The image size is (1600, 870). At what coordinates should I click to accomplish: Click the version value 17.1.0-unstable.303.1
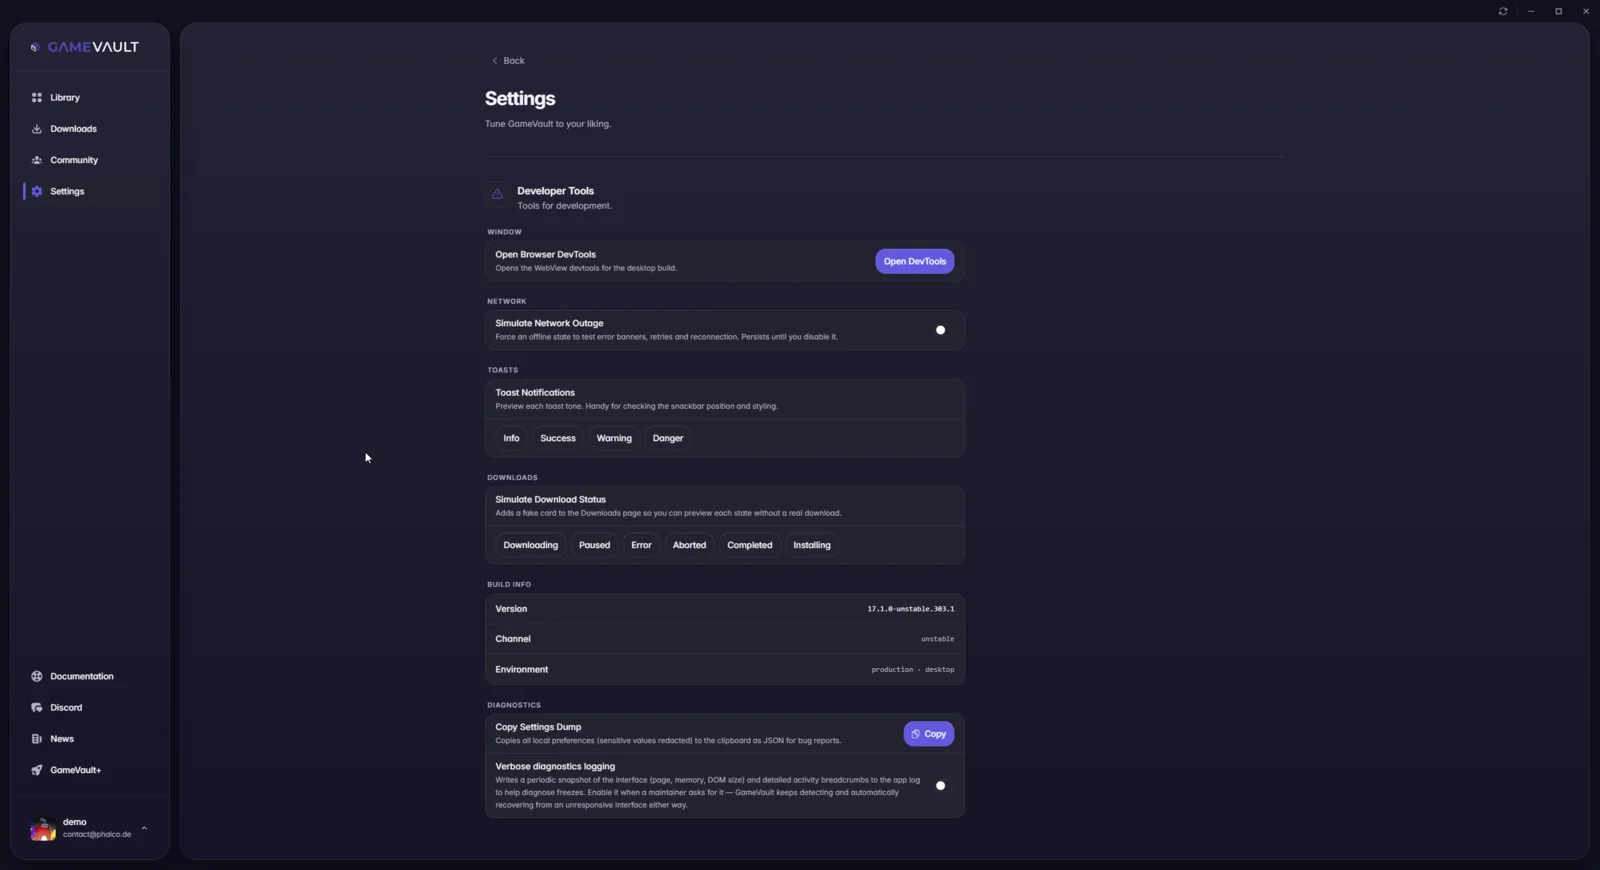pyautogui.click(x=910, y=609)
